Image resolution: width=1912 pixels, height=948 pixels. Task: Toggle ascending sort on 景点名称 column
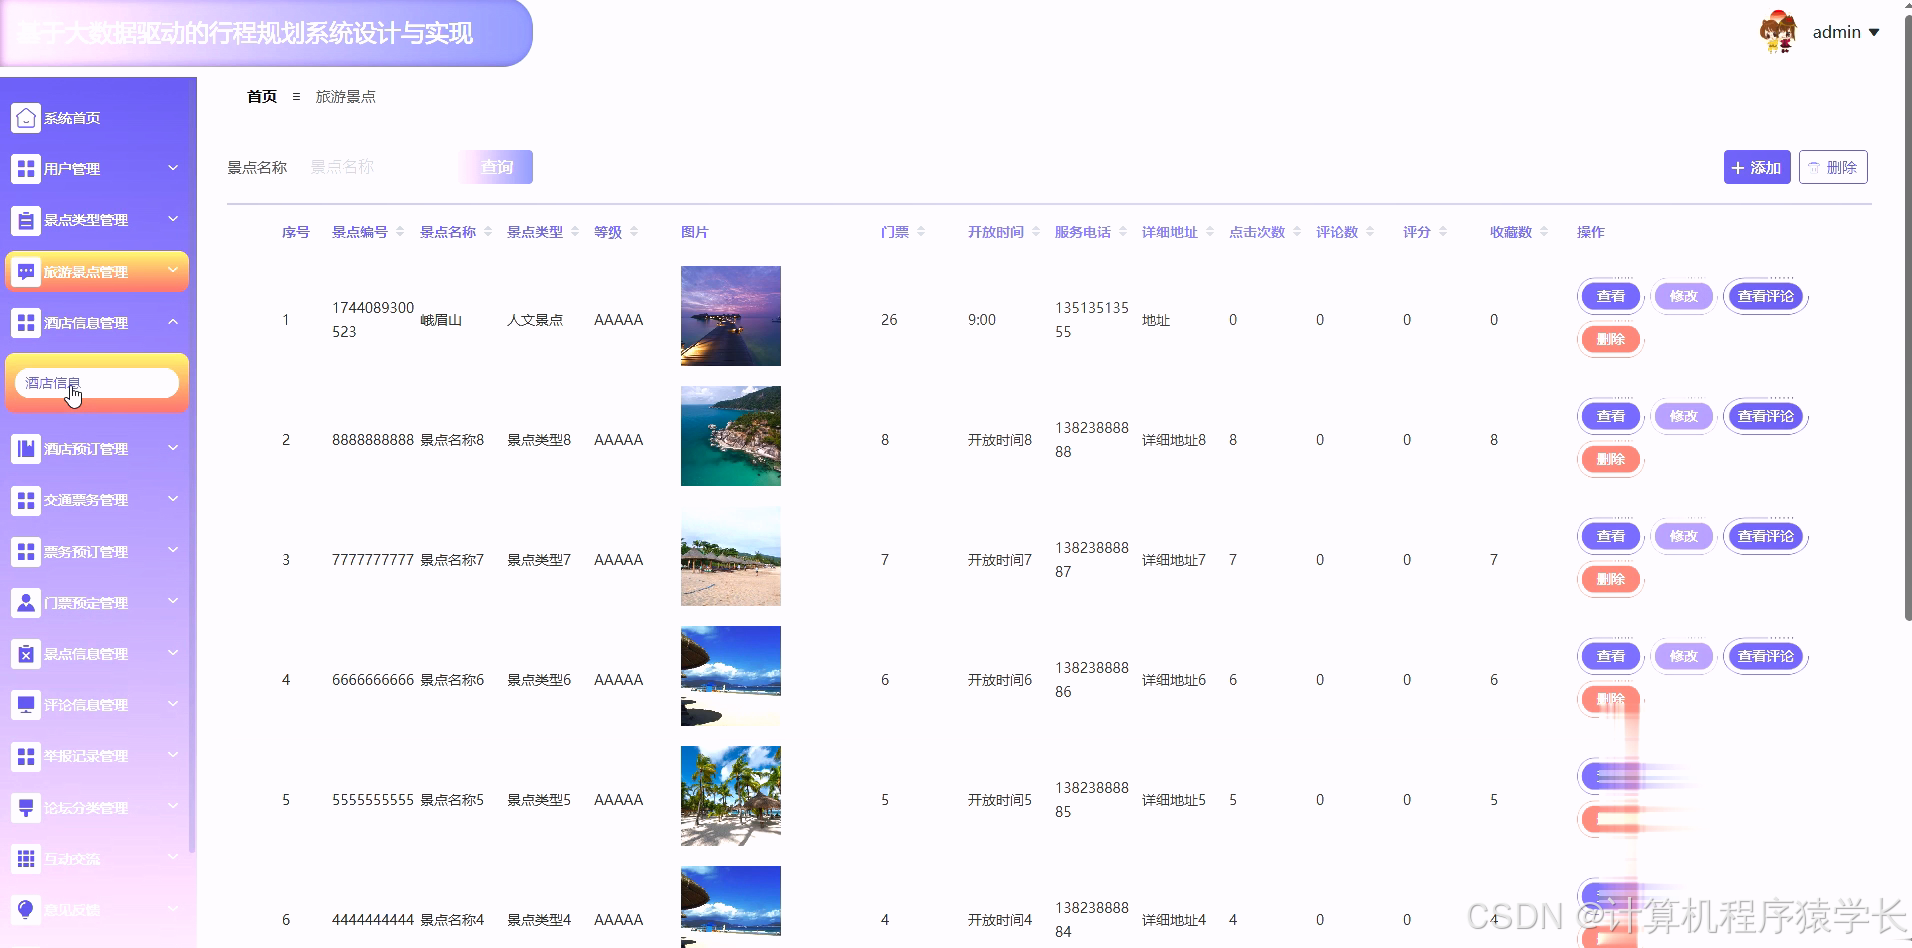point(487,227)
